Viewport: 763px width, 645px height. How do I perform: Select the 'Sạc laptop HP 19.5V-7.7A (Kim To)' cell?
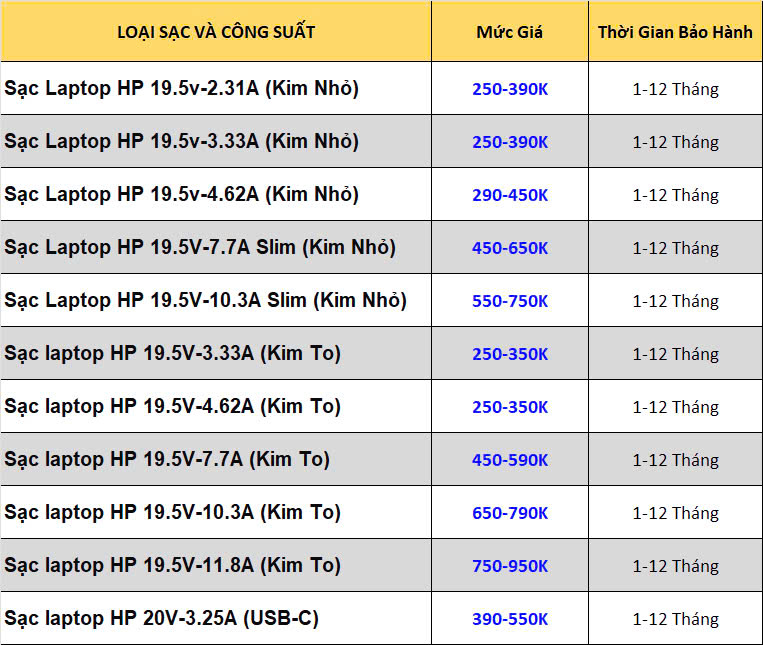click(216, 460)
